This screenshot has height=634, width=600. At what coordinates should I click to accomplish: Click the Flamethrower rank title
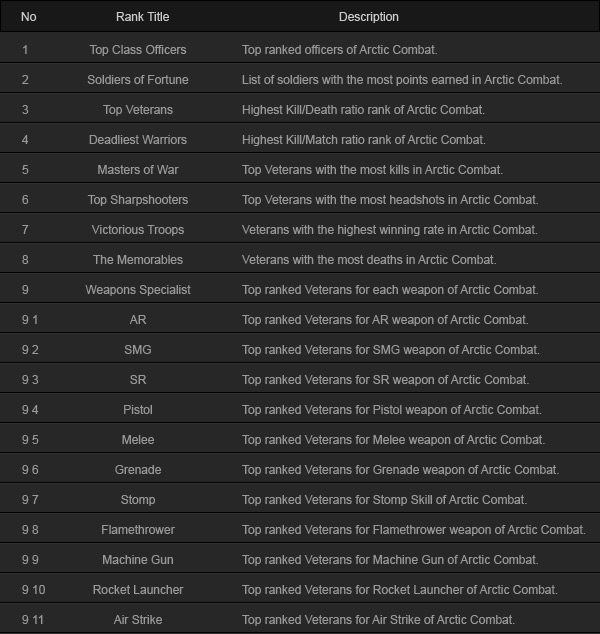tap(138, 529)
